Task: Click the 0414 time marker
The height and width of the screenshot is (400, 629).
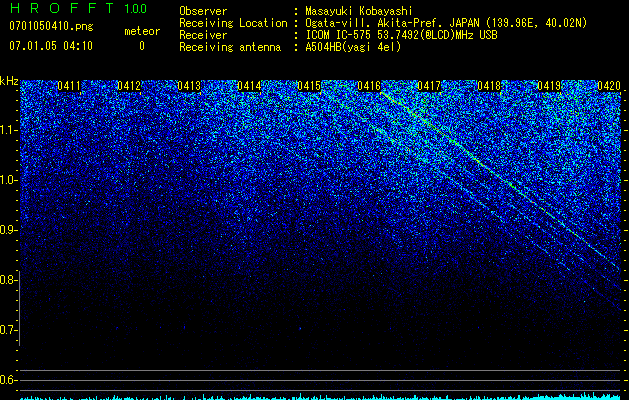Action: (x=249, y=86)
